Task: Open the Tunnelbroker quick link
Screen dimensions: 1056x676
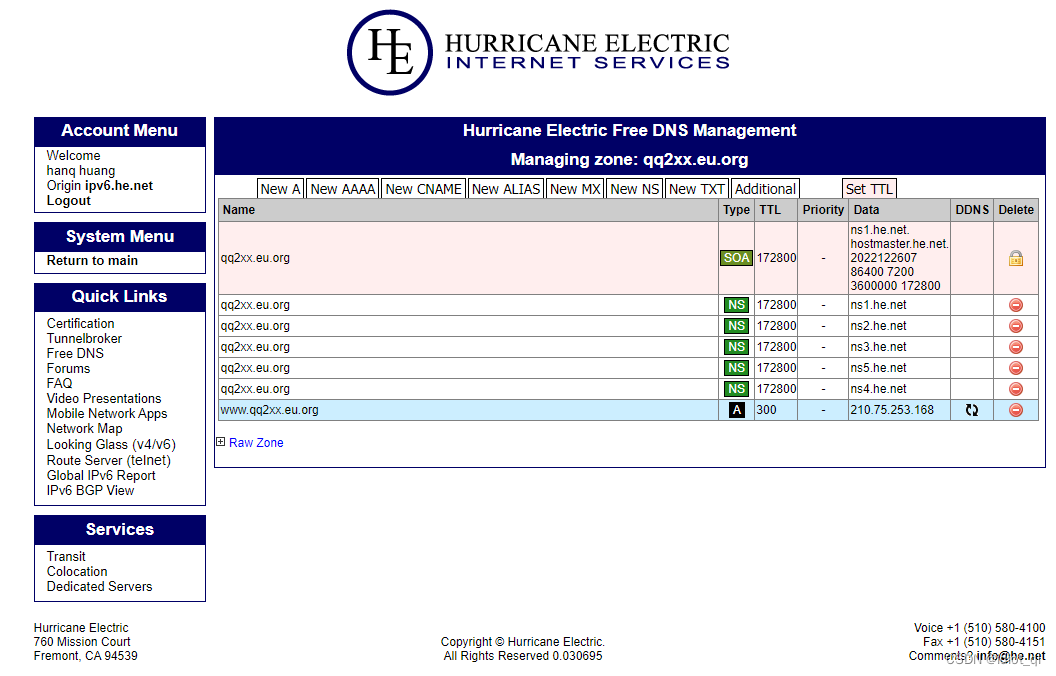Action: click(x=84, y=339)
